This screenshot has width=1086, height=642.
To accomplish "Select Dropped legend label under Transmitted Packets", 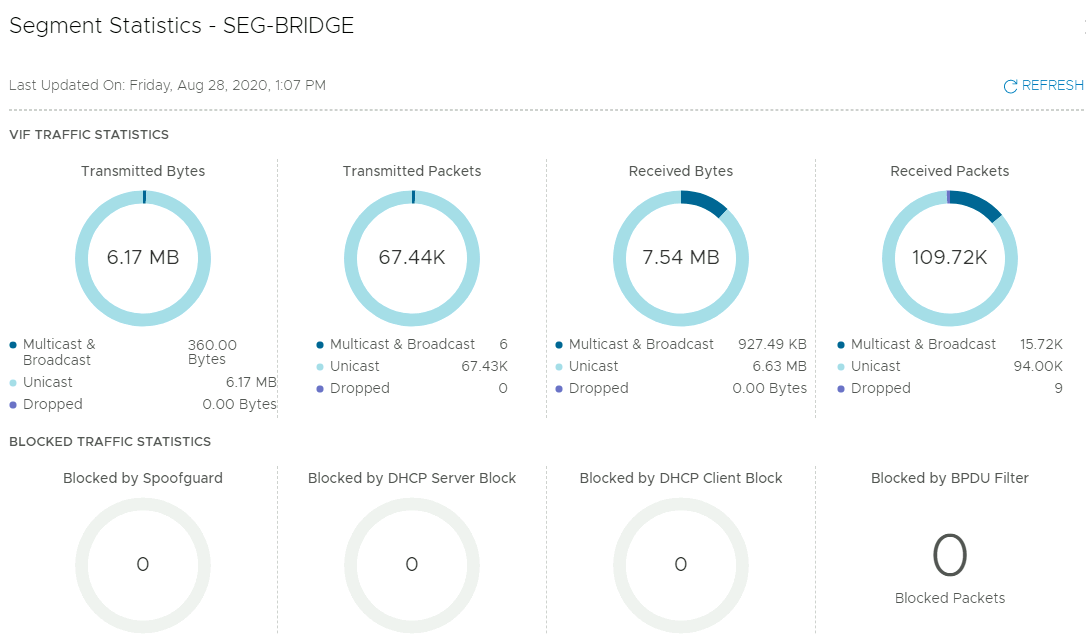I will point(359,388).
